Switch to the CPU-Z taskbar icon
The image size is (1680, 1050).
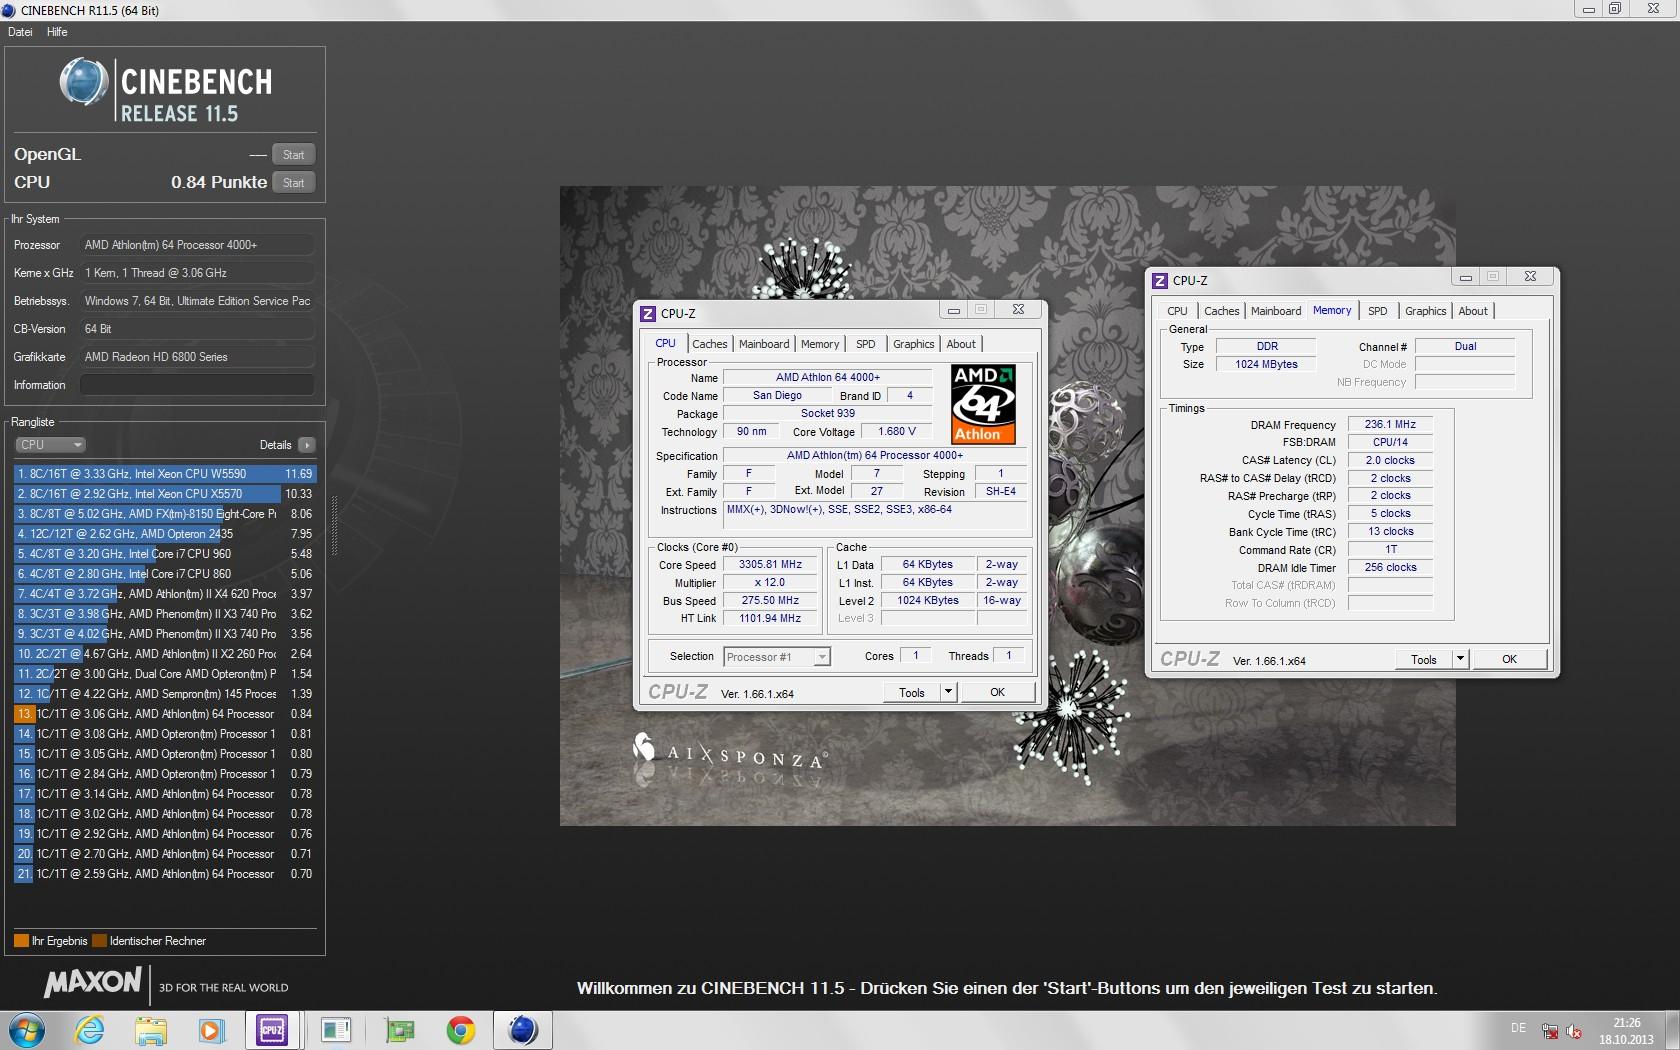272,1029
